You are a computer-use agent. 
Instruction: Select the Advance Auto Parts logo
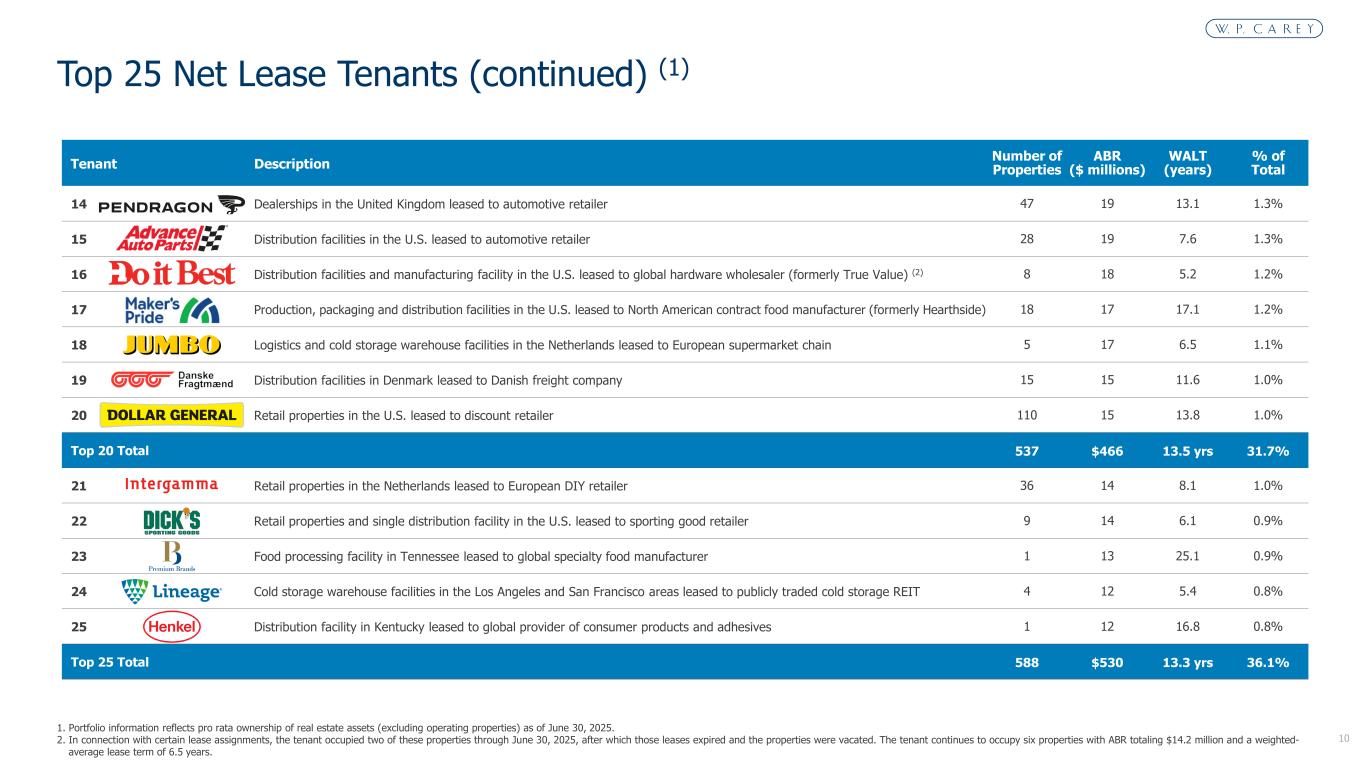click(171, 239)
